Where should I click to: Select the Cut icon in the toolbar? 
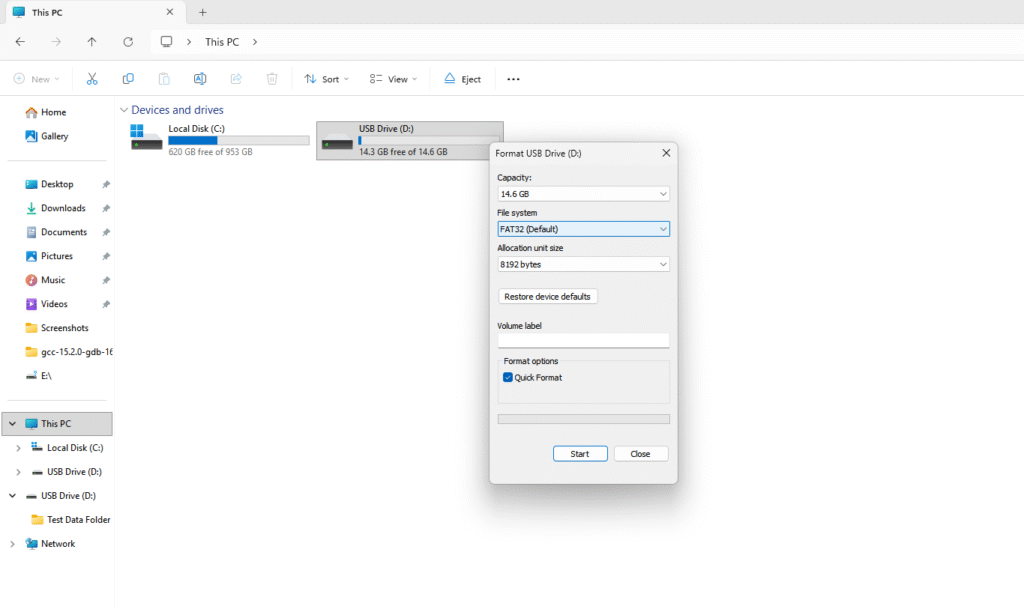[x=92, y=78]
